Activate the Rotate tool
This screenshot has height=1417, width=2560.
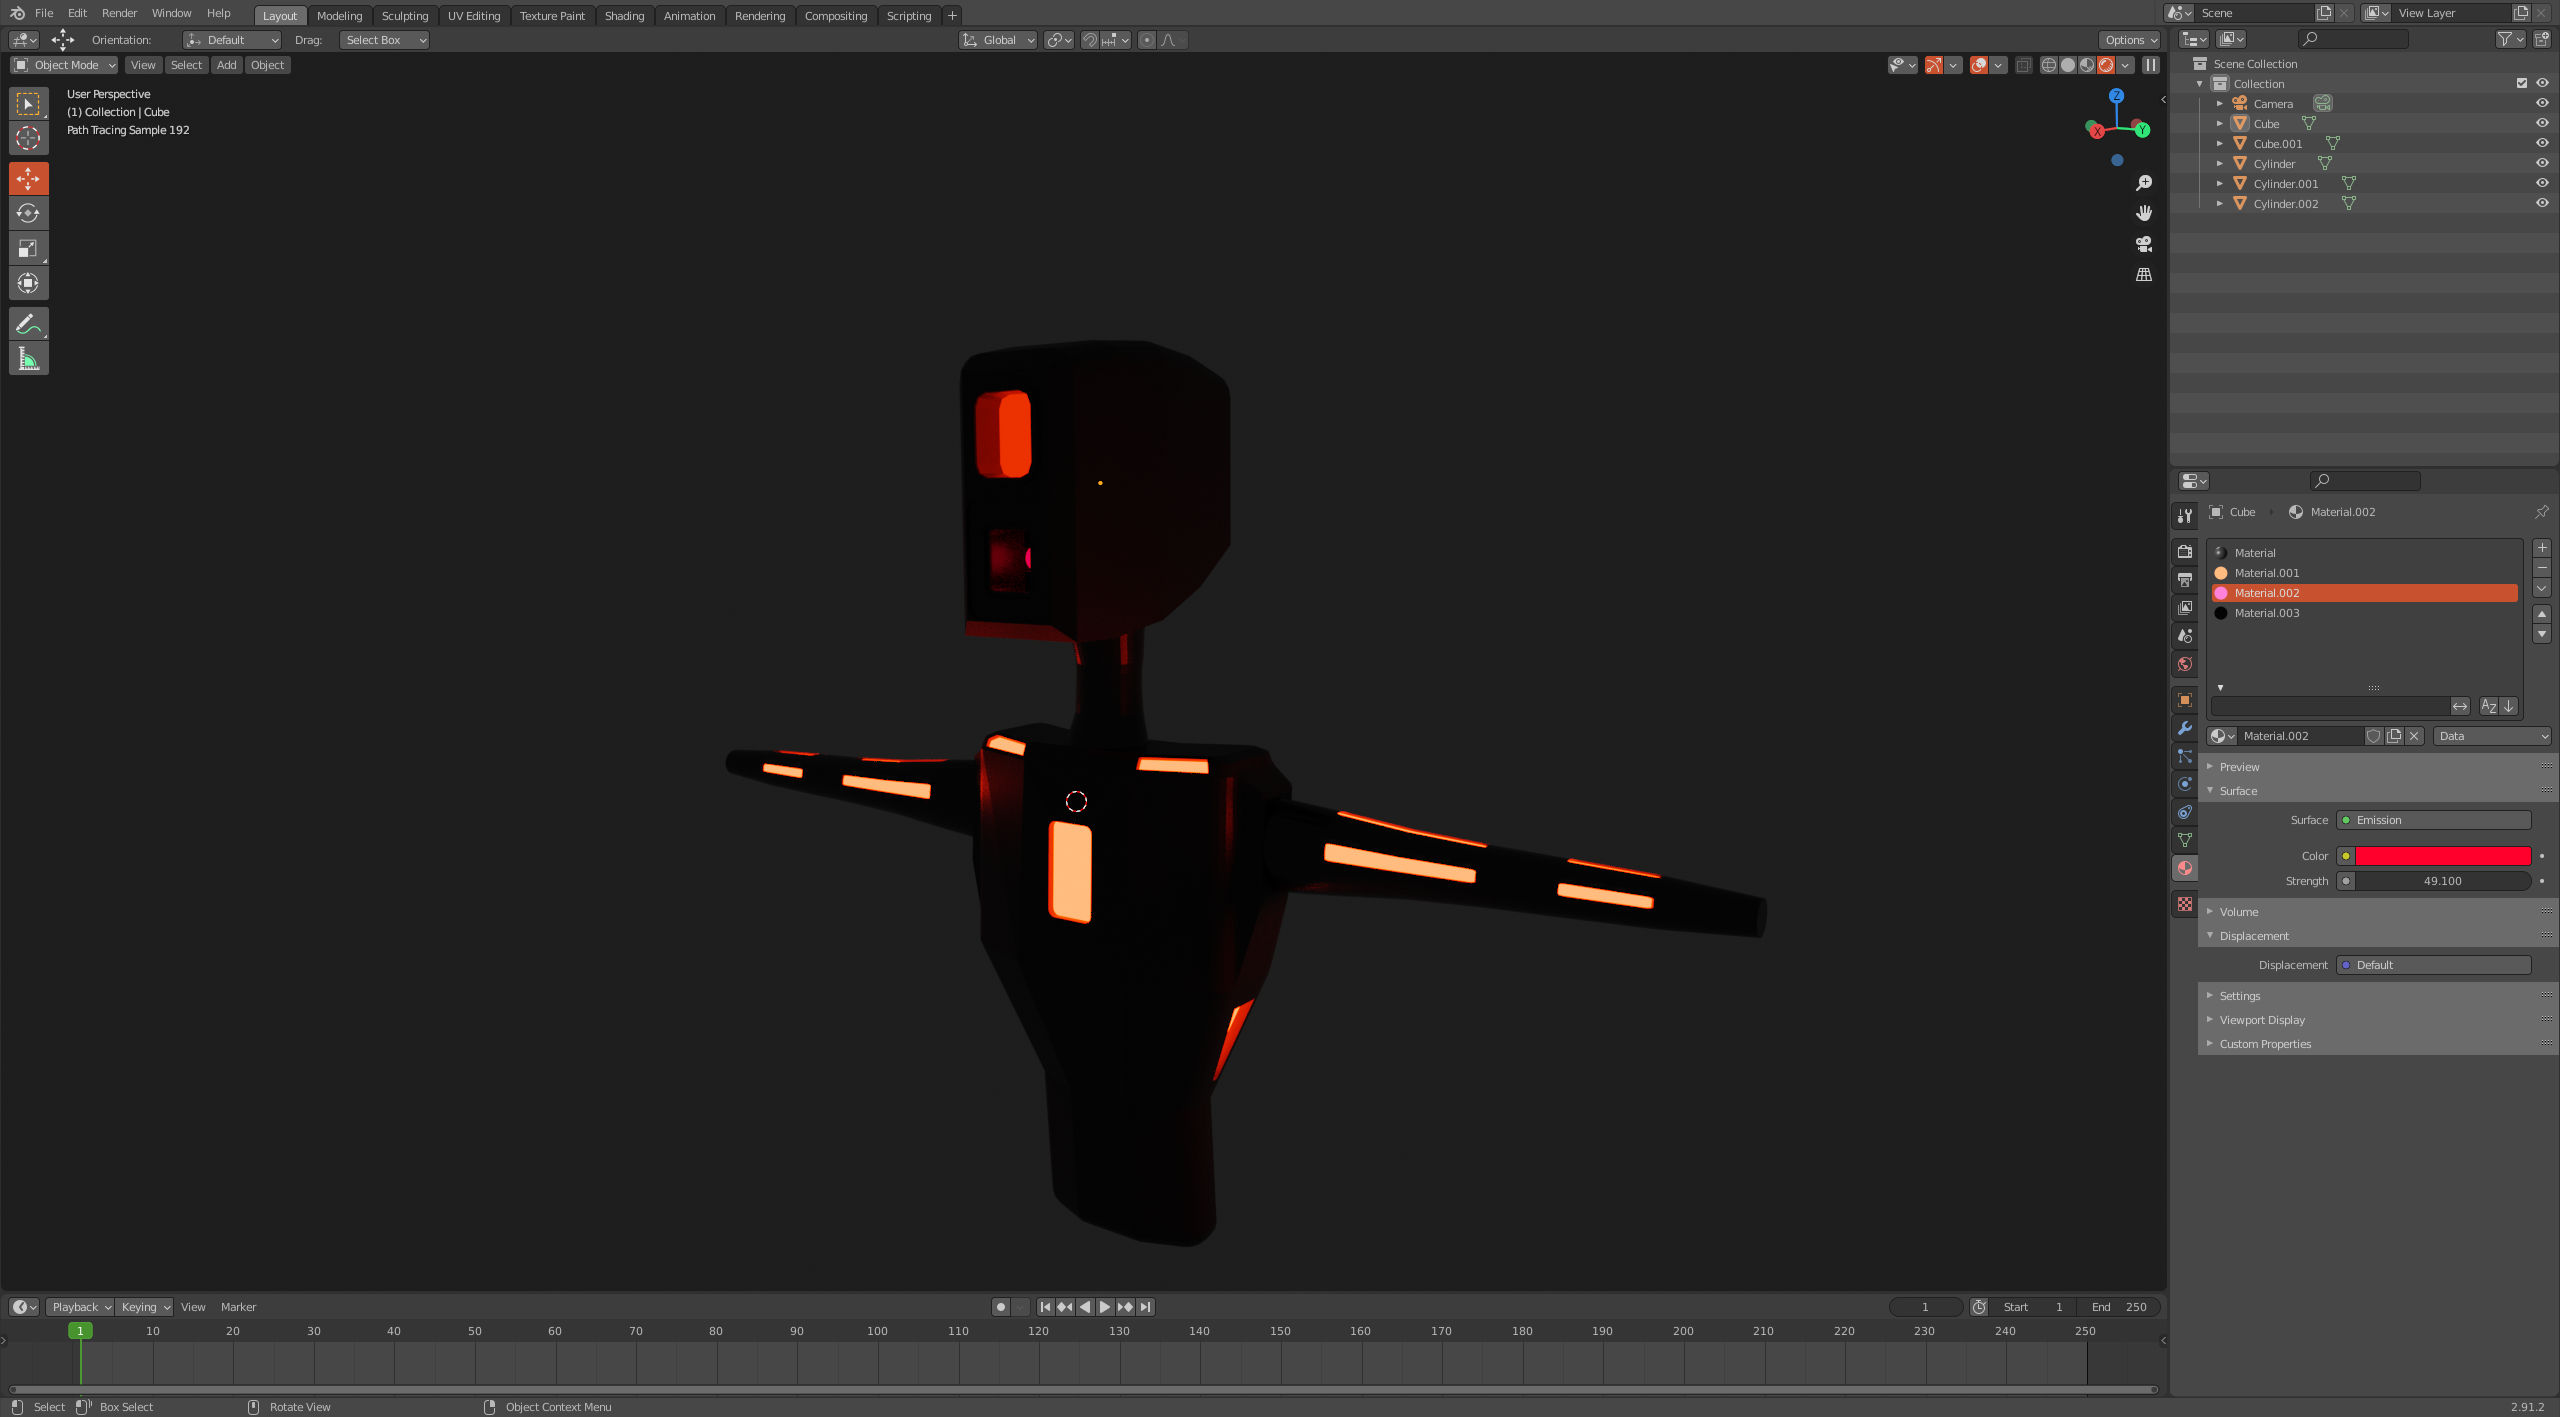pyautogui.click(x=28, y=213)
